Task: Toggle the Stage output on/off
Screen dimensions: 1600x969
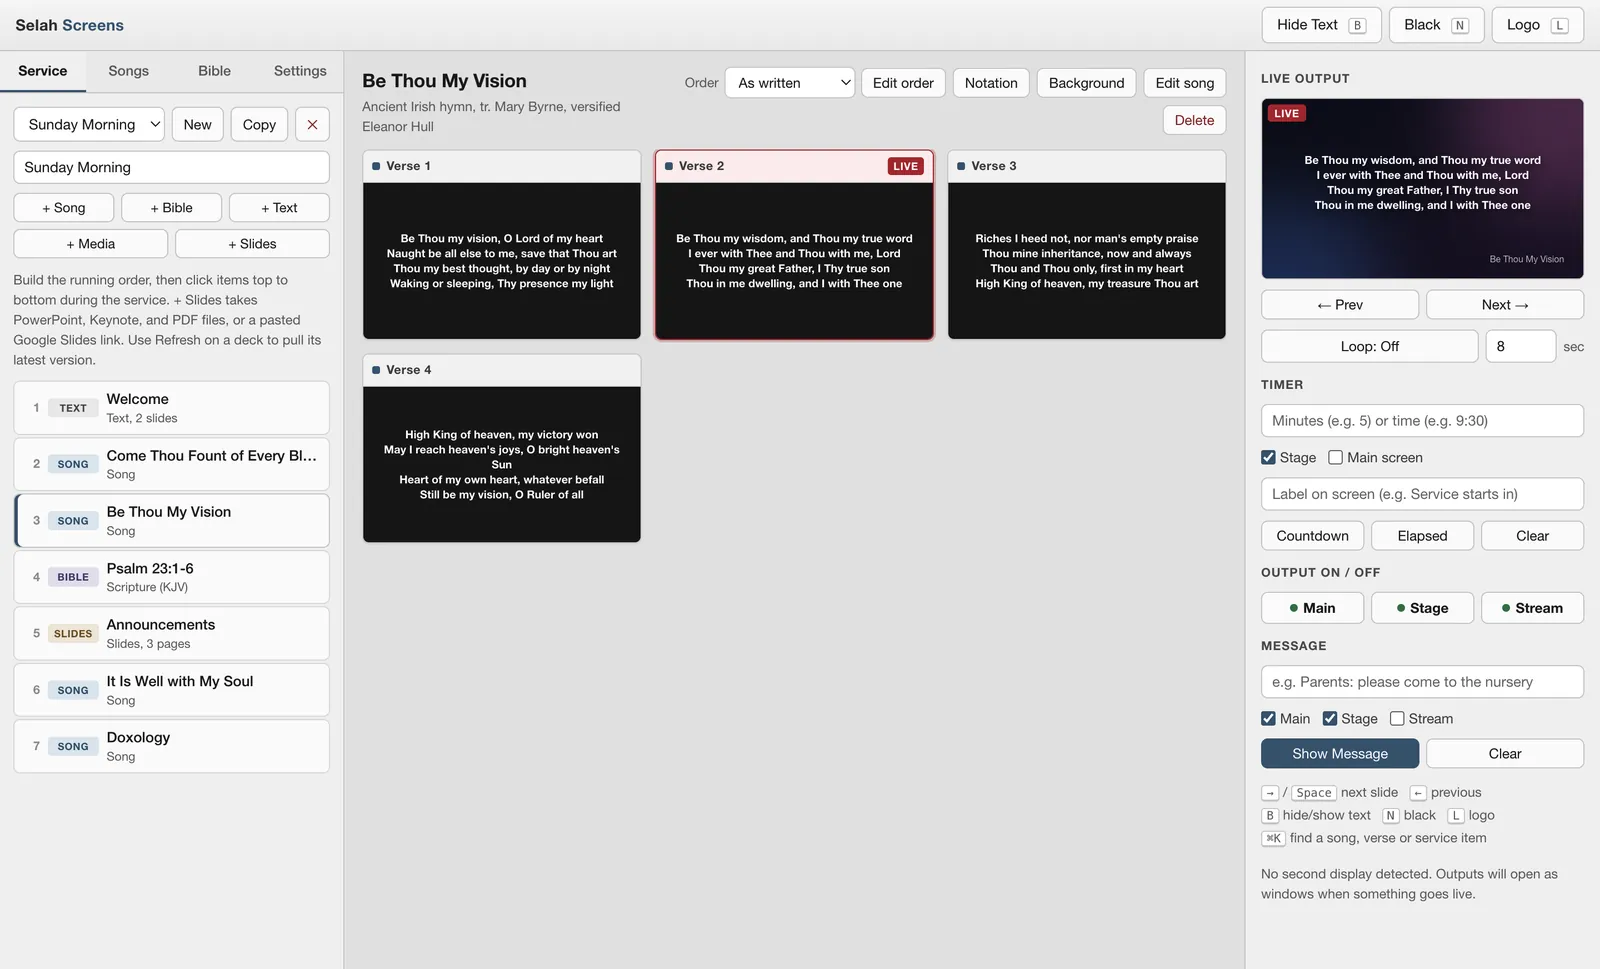Action: pyautogui.click(x=1422, y=608)
